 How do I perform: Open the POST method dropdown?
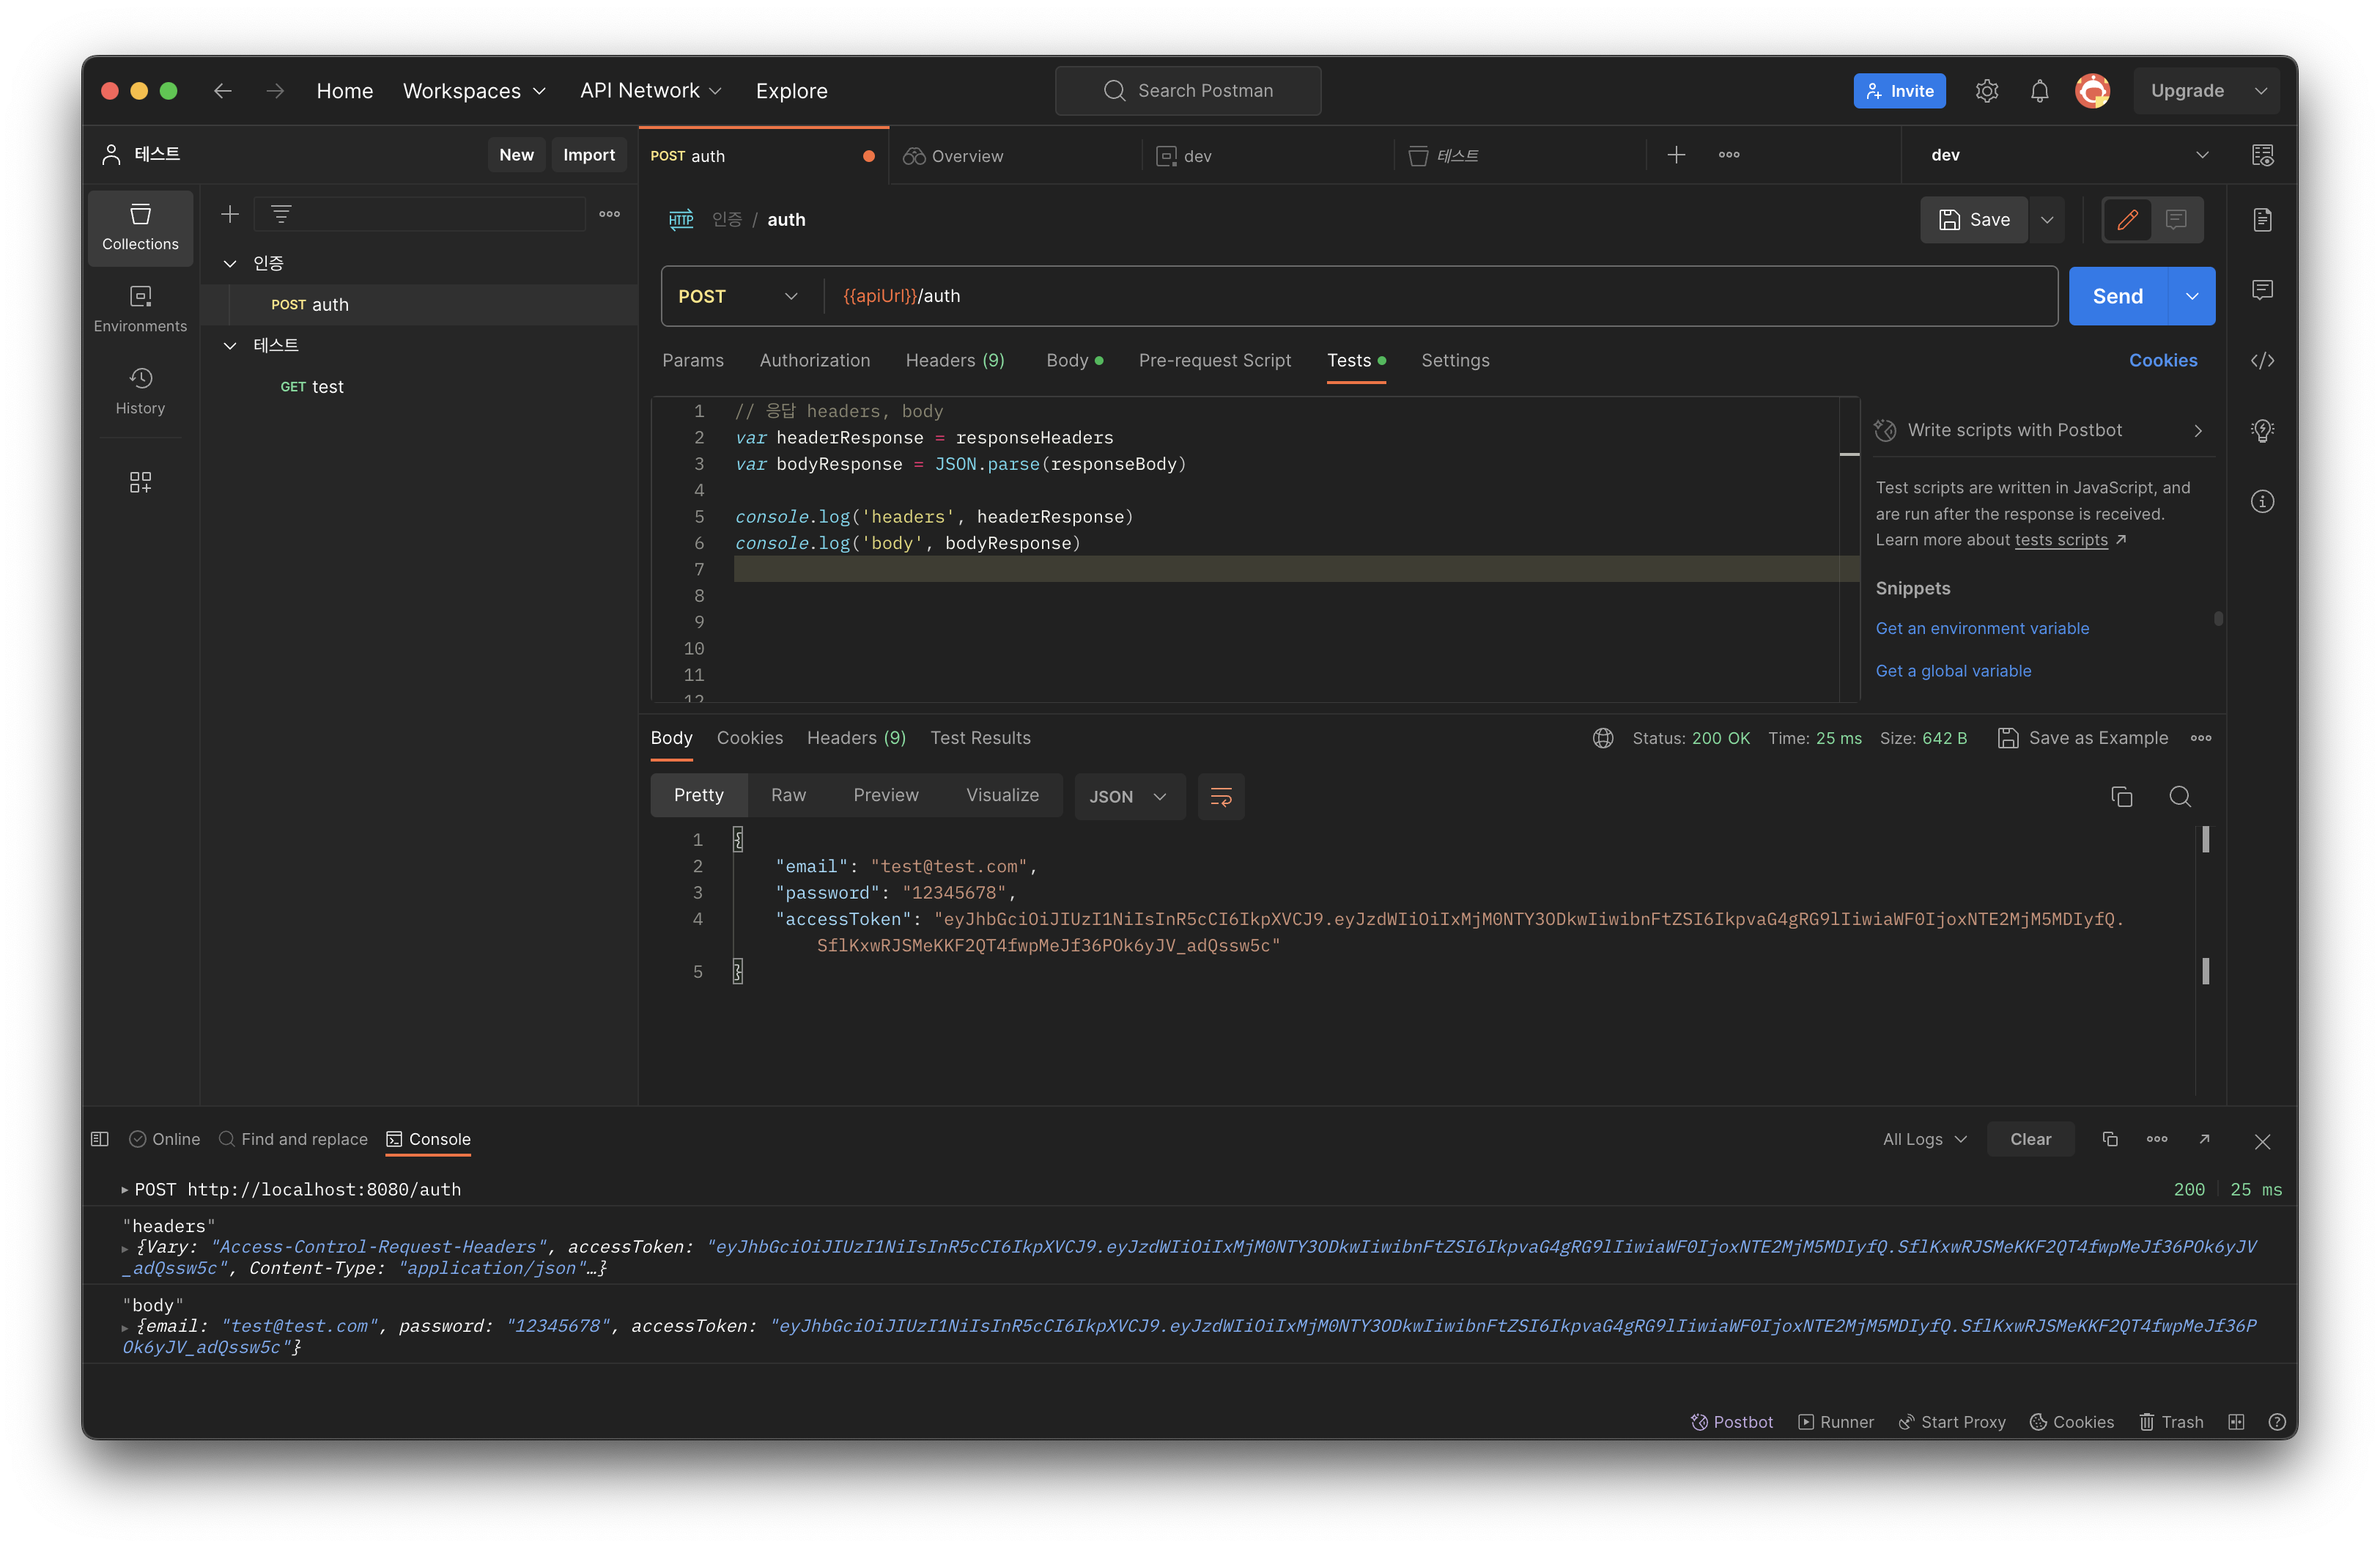pos(738,296)
